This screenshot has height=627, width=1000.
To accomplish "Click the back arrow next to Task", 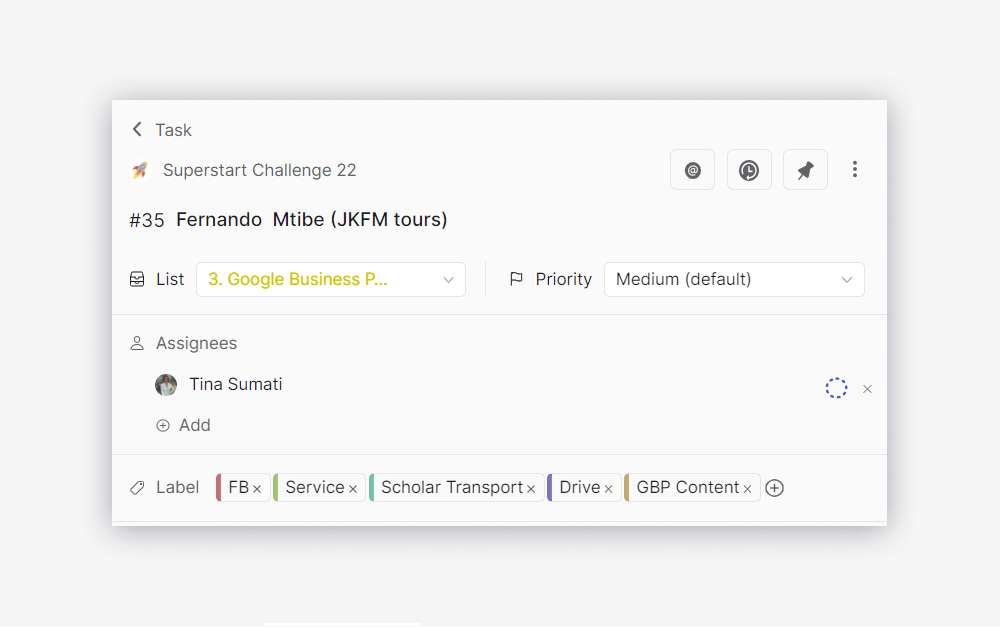I will (x=137, y=130).
